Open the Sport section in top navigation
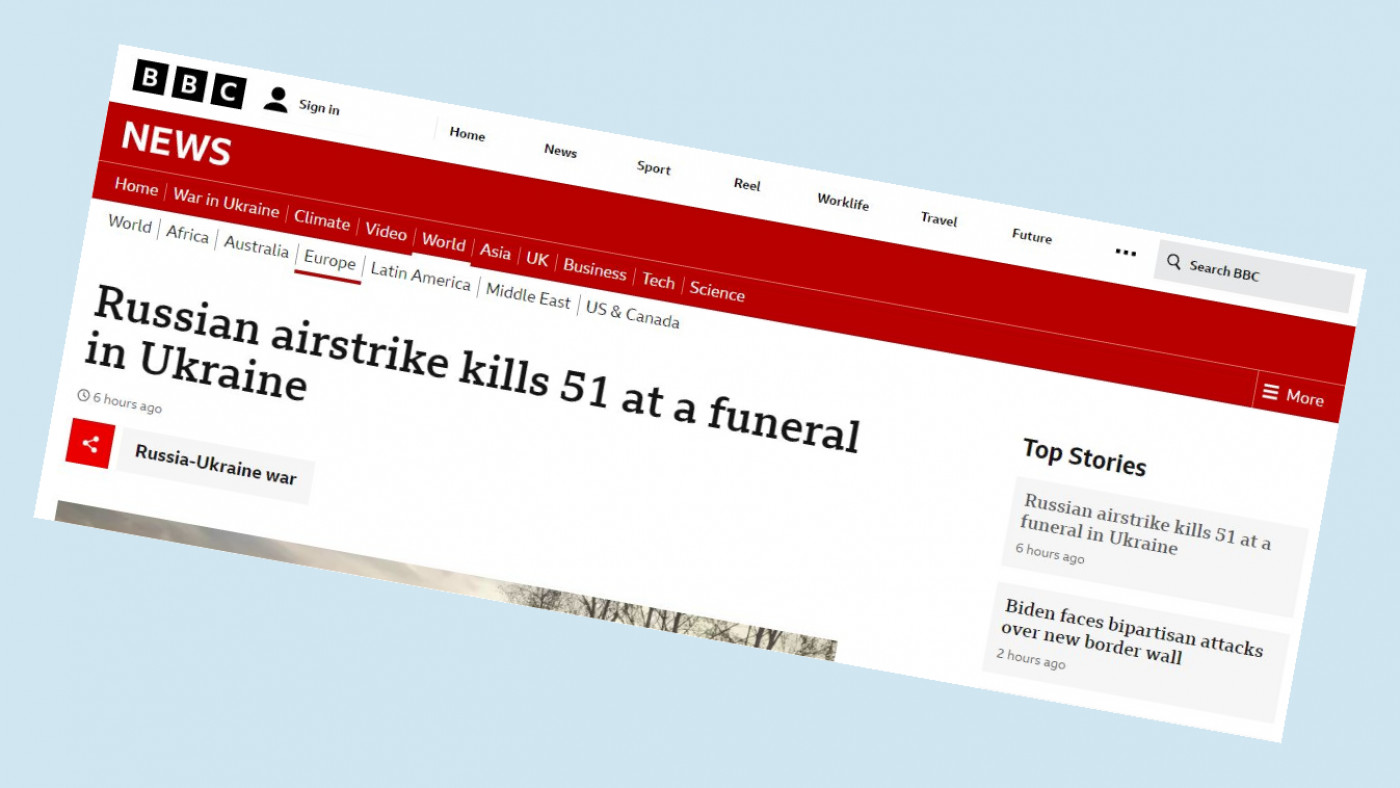1400x788 pixels. [x=654, y=168]
